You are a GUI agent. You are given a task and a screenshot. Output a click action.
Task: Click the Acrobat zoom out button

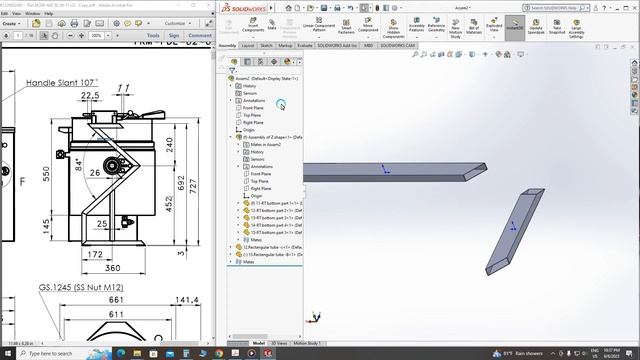[x=70, y=36]
